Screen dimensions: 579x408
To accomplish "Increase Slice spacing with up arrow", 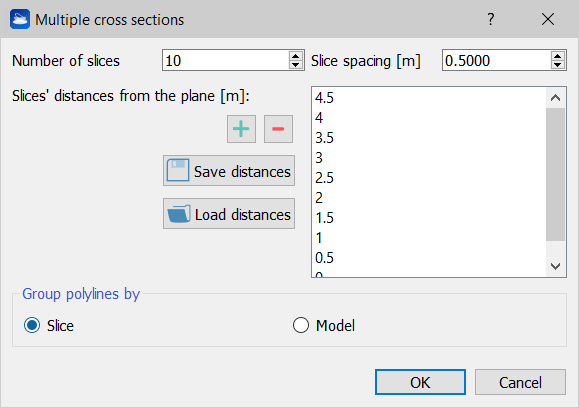I will pos(558,56).
